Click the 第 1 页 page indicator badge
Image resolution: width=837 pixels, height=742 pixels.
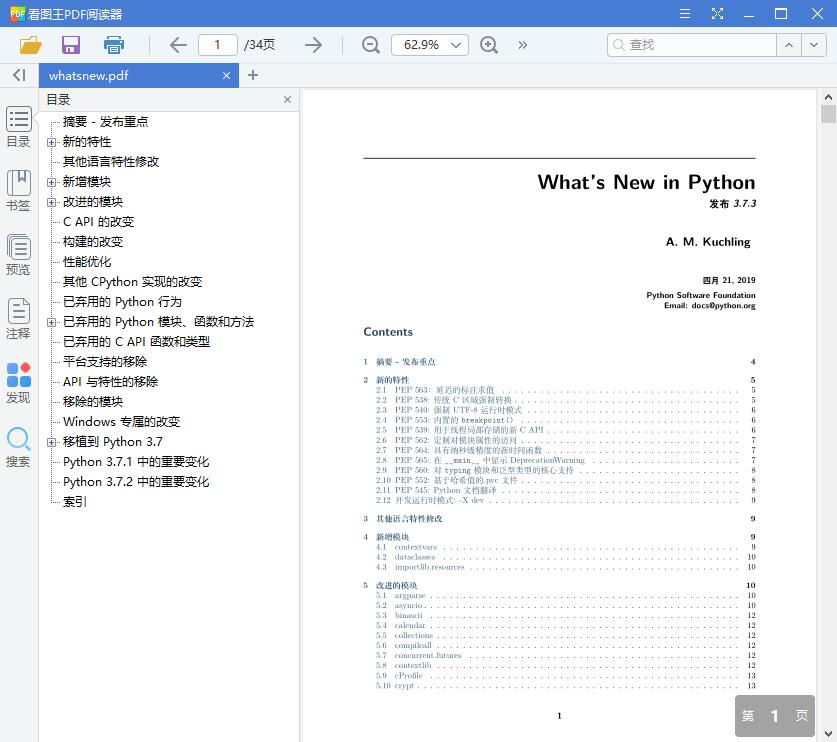(775, 716)
